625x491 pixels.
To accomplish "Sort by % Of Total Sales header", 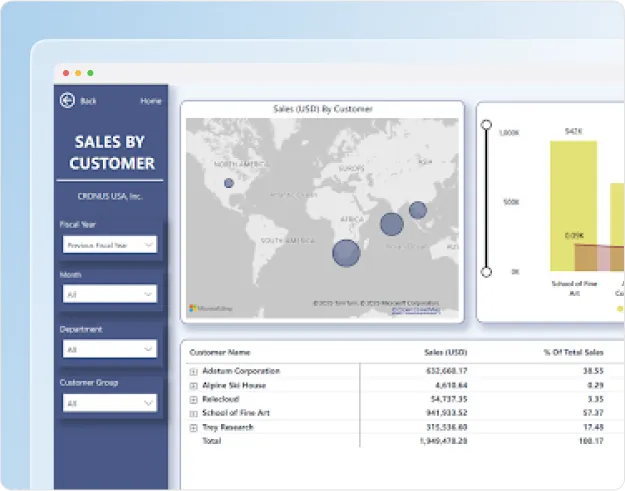I will point(573,352).
